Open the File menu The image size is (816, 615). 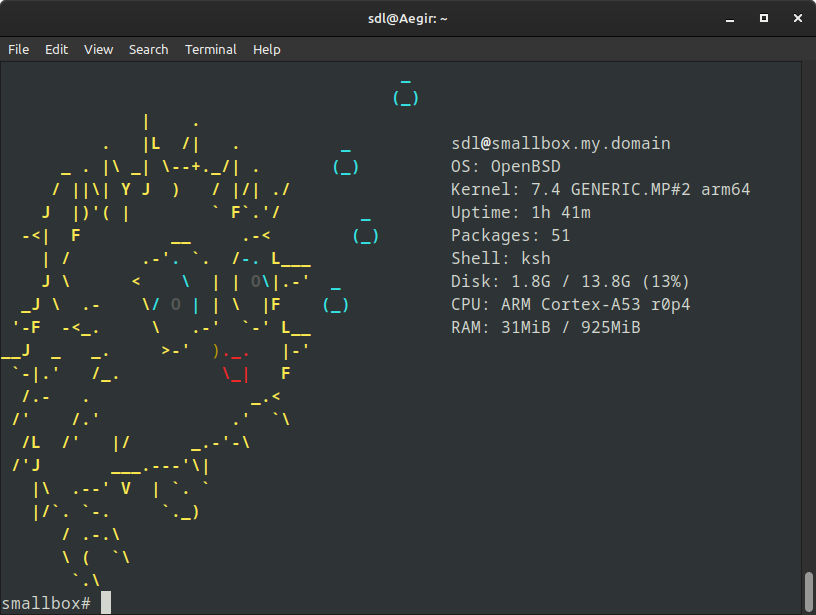[18, 49]
